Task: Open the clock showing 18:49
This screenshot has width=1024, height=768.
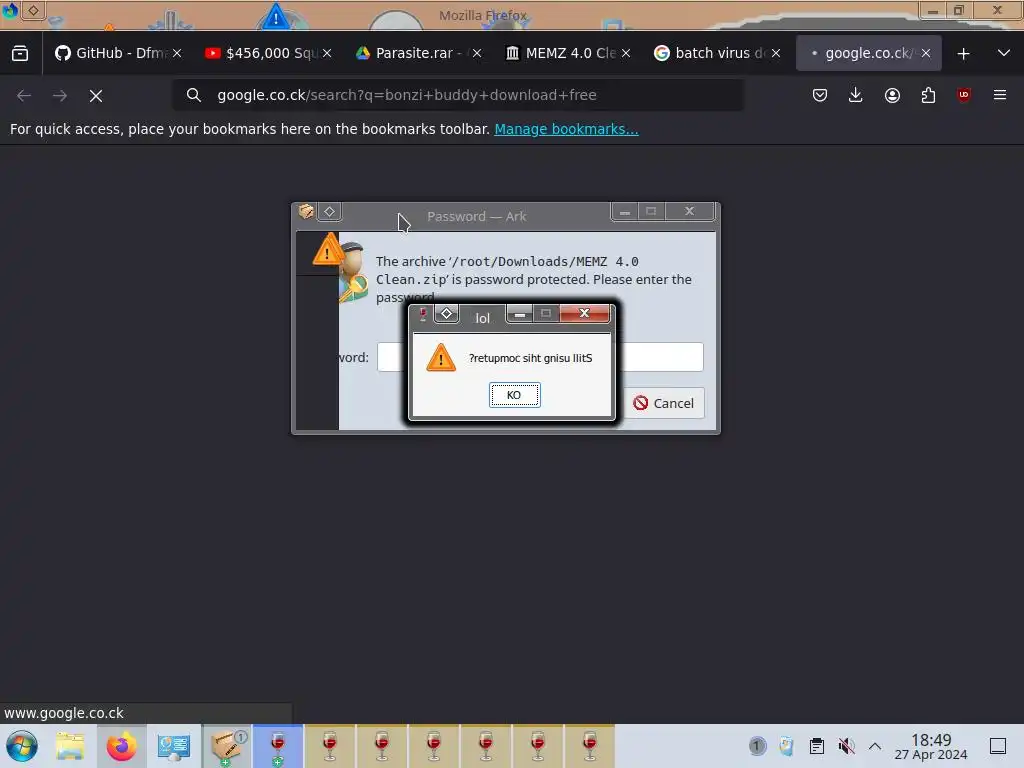Action: 931,746
